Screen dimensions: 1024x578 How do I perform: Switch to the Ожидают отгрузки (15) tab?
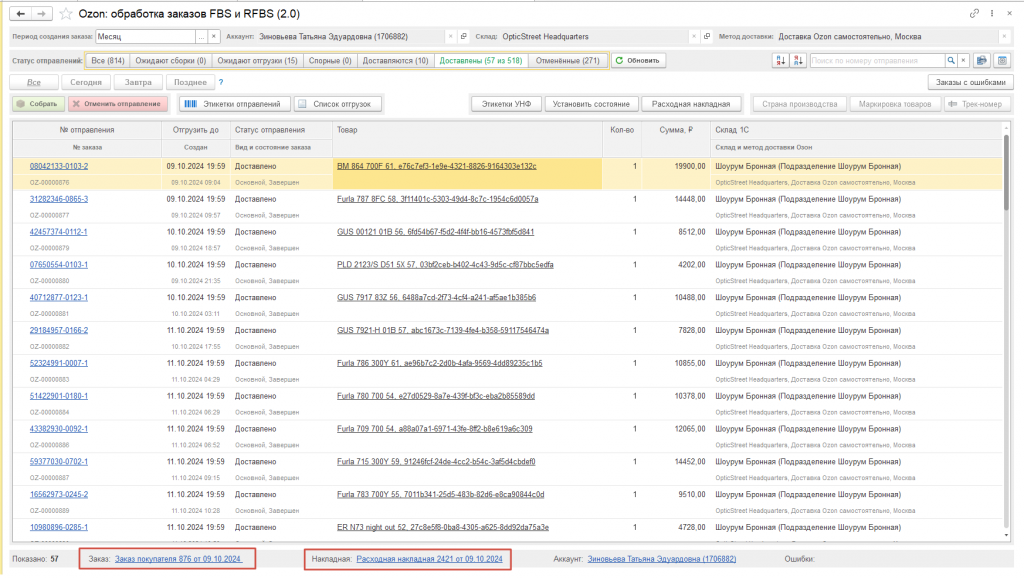257,61
